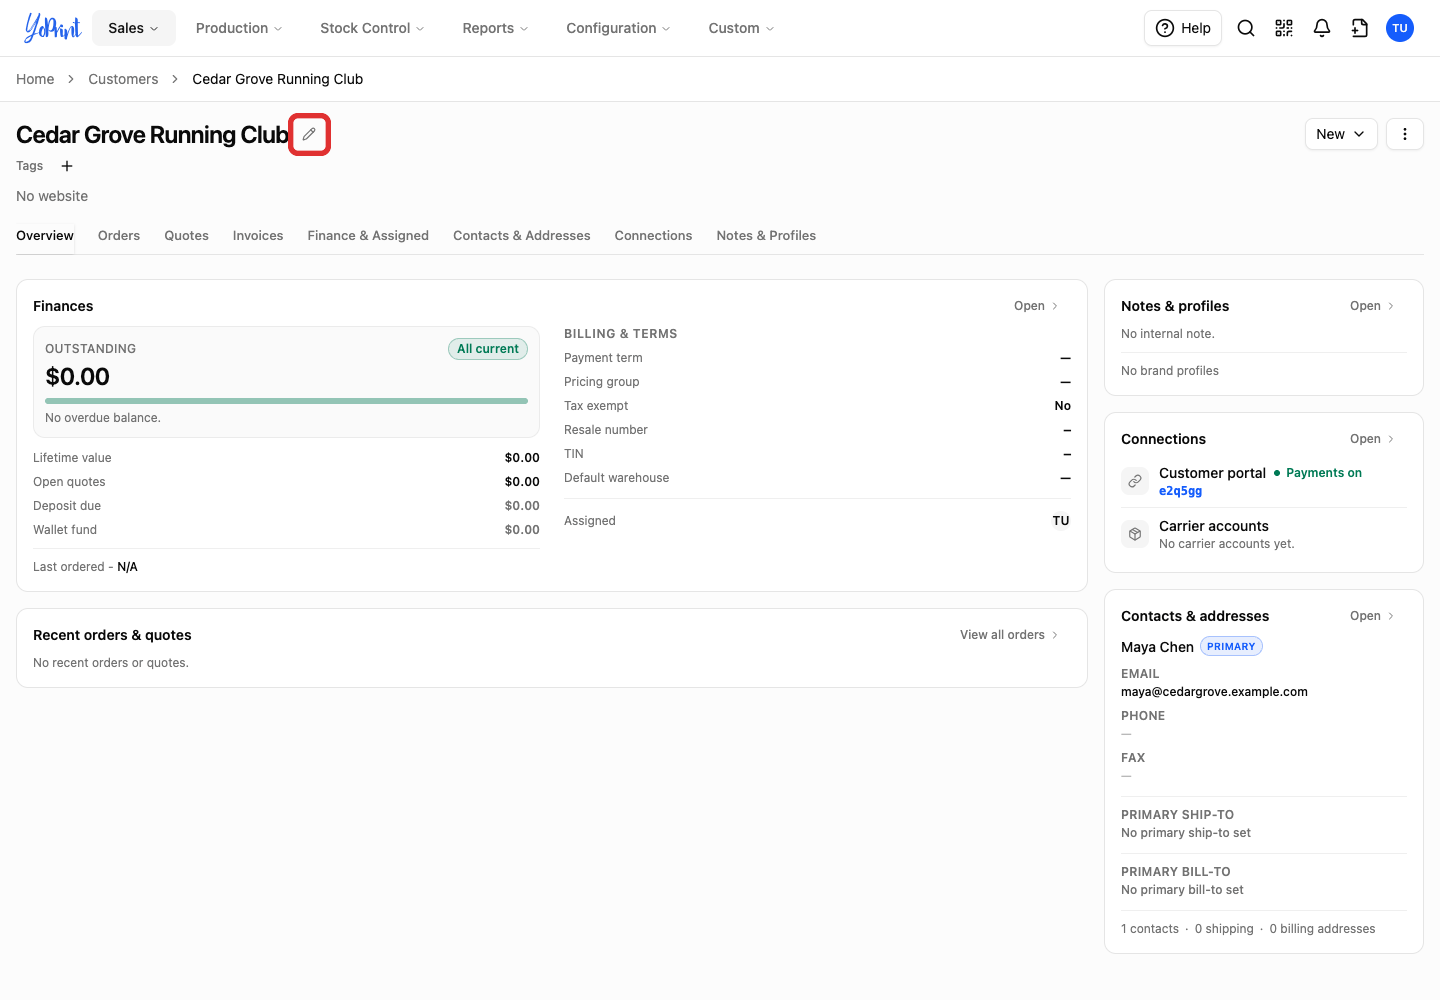Click the outstanding balance progress bar

click(x=286, y=401)
